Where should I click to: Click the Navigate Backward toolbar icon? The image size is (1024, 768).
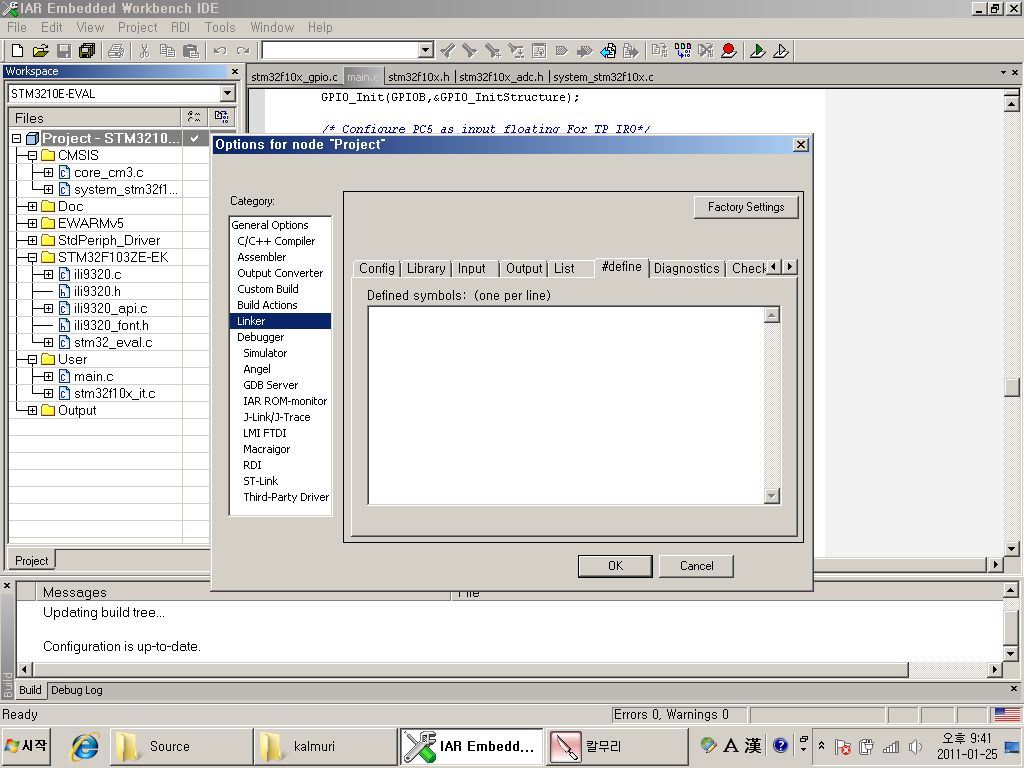608,51
